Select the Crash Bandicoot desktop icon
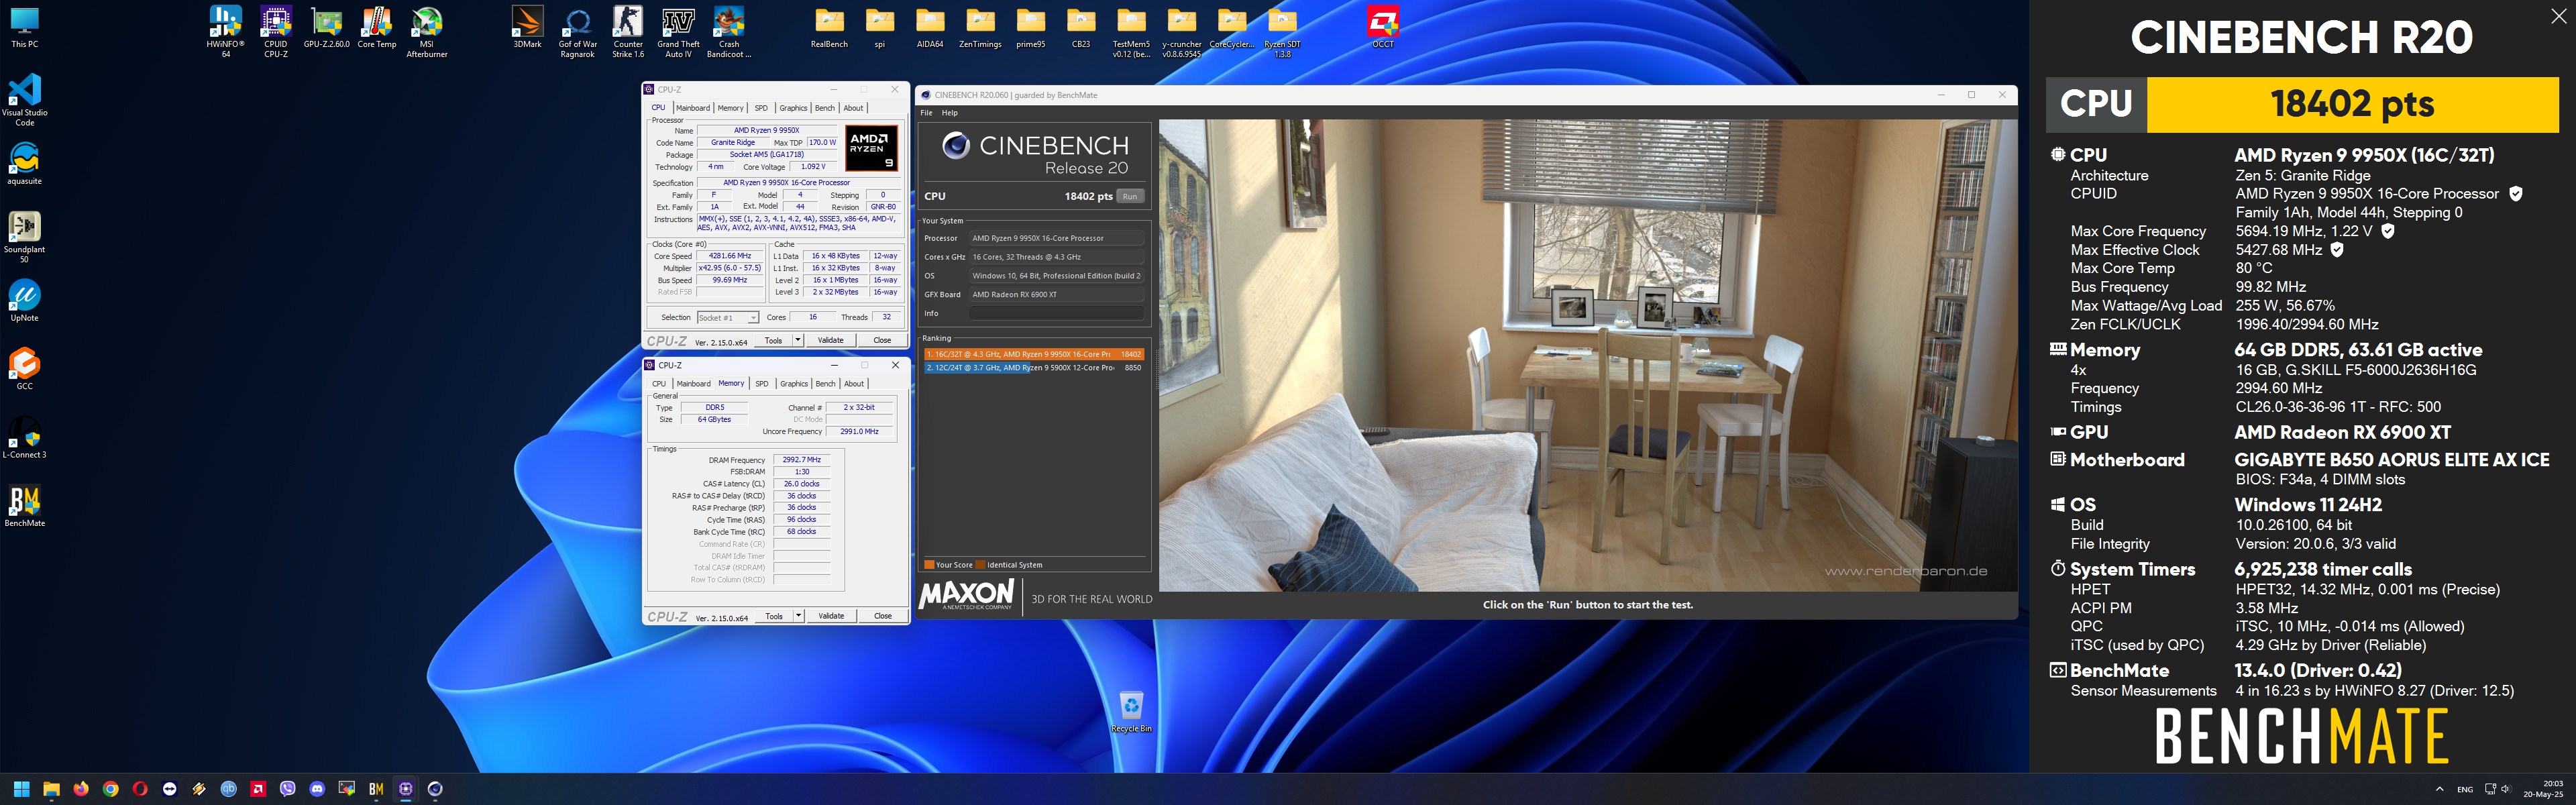This screenshot has width=2576, height=805. 729,32
